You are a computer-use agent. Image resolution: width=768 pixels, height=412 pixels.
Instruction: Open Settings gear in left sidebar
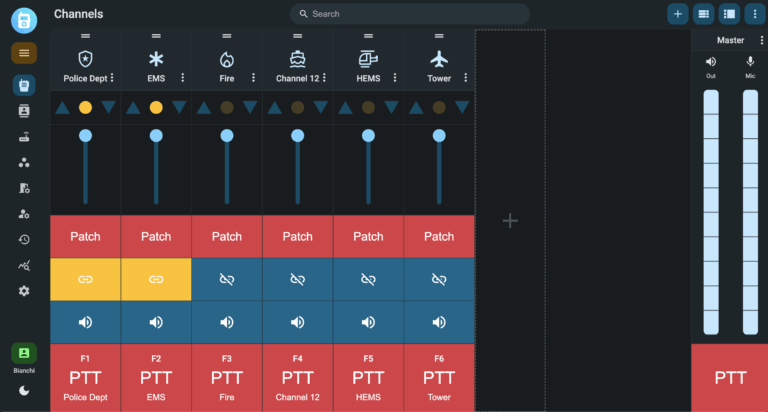pyautogui.click(x=24, y=291)
